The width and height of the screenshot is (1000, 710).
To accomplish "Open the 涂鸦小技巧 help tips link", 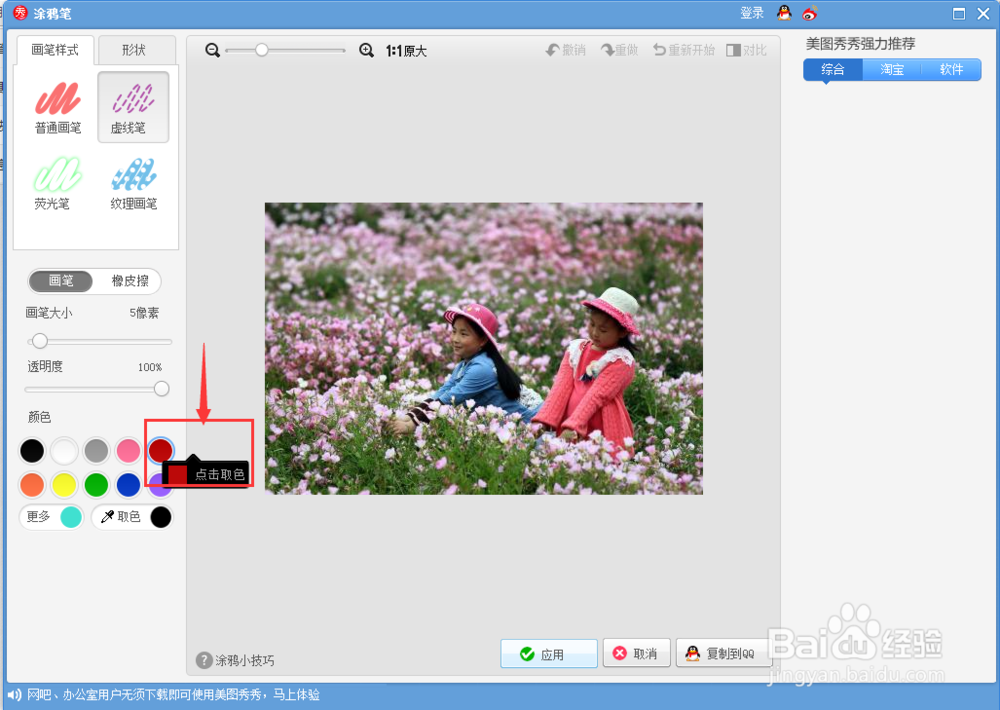I will (235, 660).
